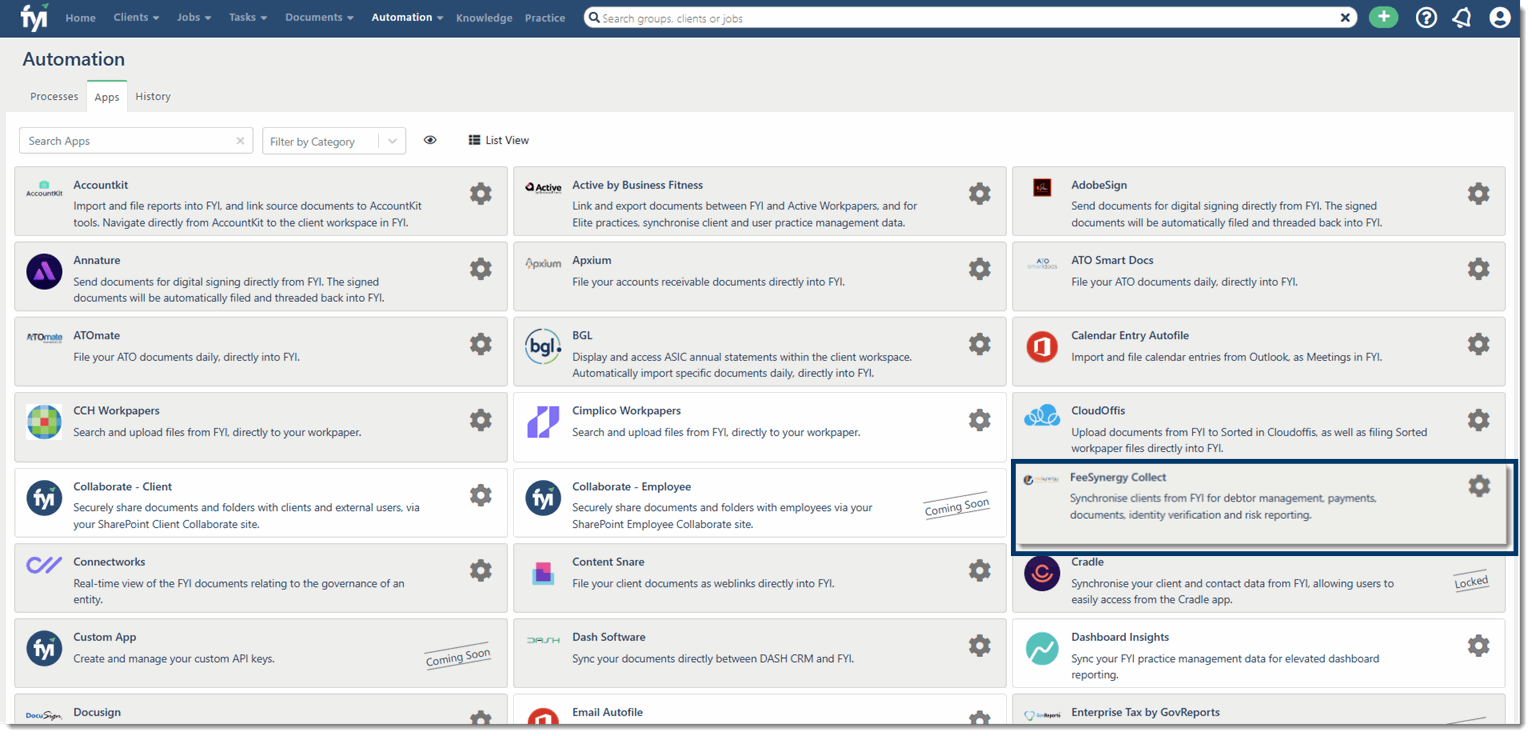Click the Content Snare logo
Screen dimensions: 1532x736
(x=543, y=573)
